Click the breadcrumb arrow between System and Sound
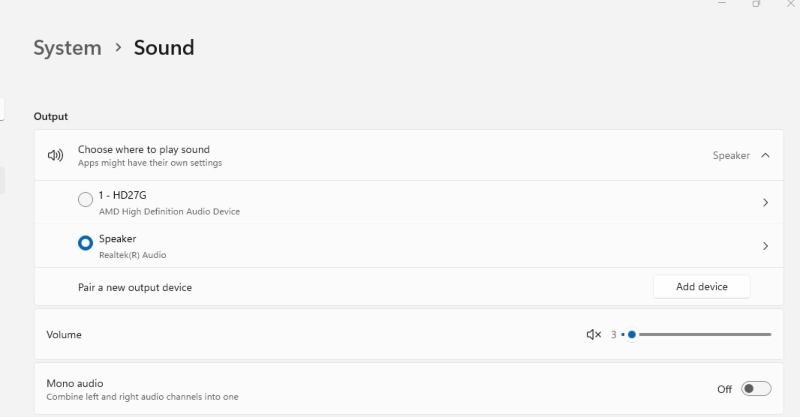 [x=117, y=47]
